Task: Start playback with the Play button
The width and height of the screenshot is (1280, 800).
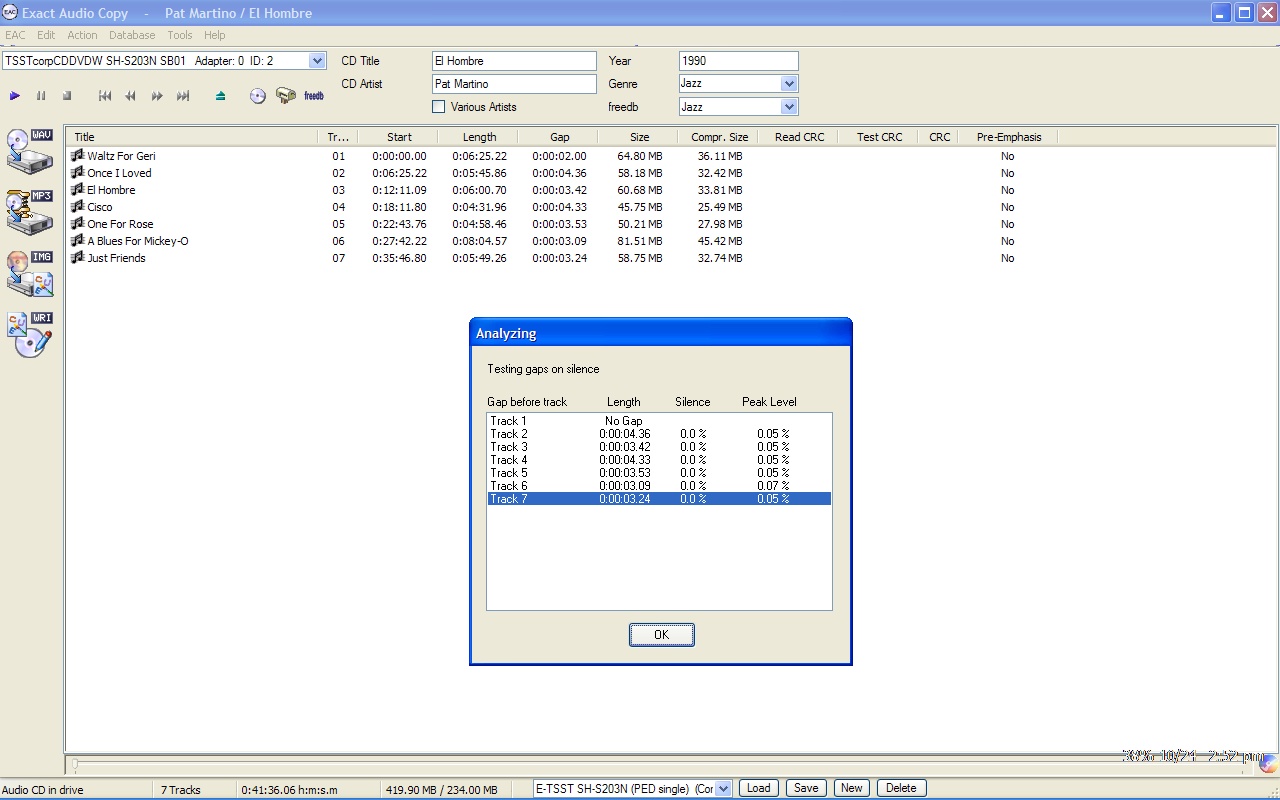Action: 15,96
